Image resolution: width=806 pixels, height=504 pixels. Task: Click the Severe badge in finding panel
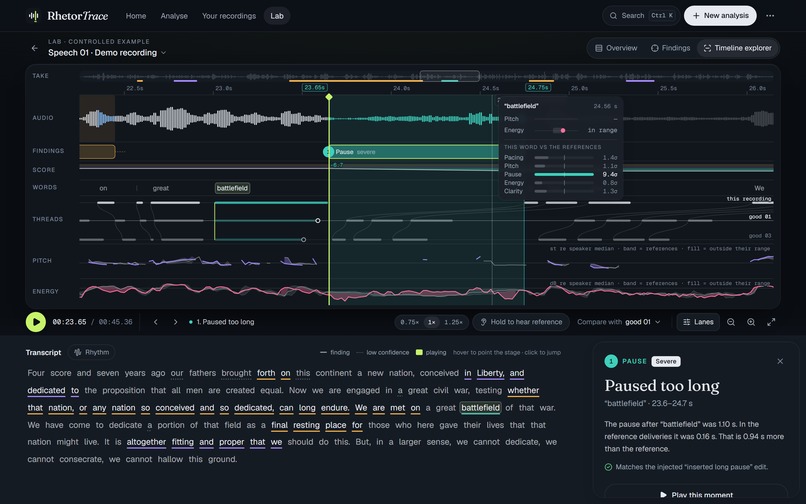[666, 361]
